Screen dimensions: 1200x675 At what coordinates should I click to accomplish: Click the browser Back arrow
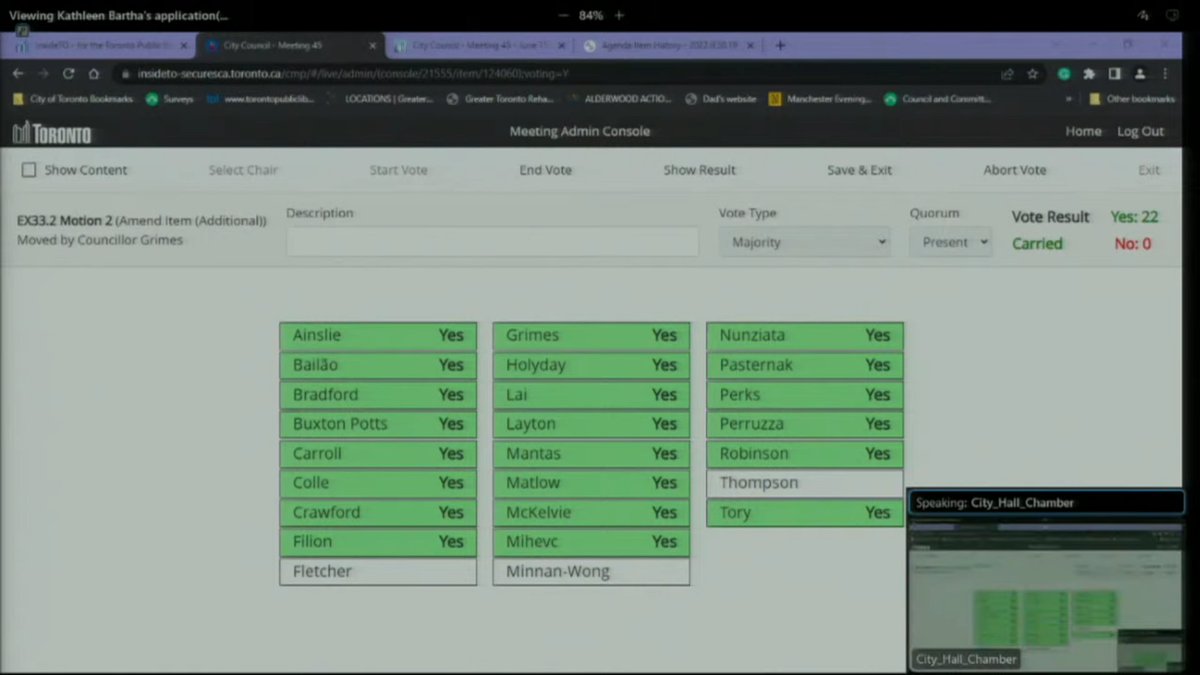[x=18, y=74]
